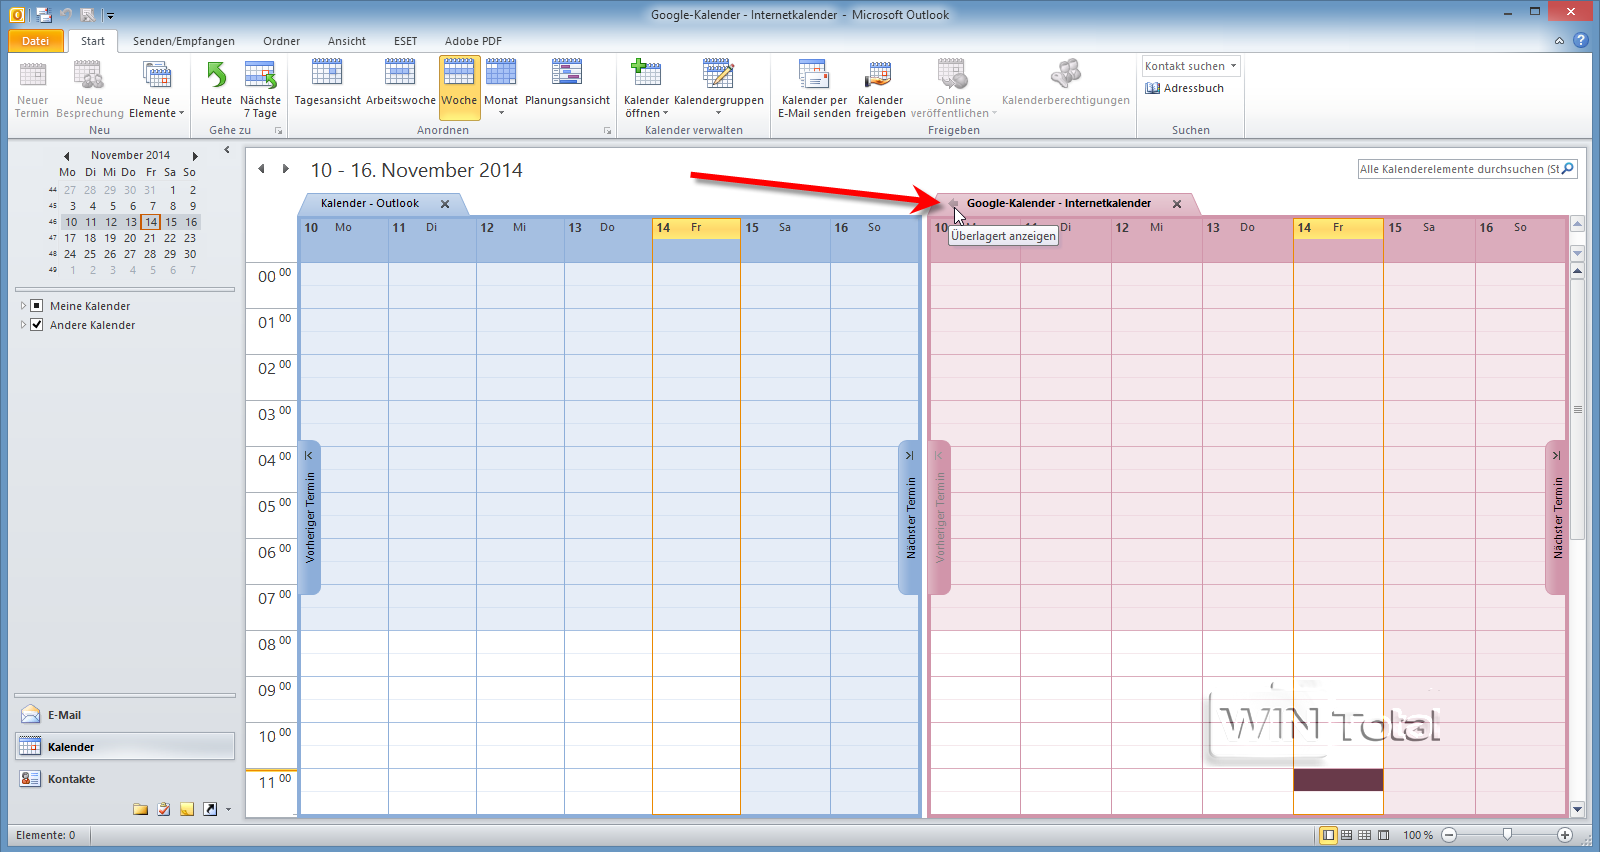Click the zoom out minus button
1600x852 pixels.
1449,835
